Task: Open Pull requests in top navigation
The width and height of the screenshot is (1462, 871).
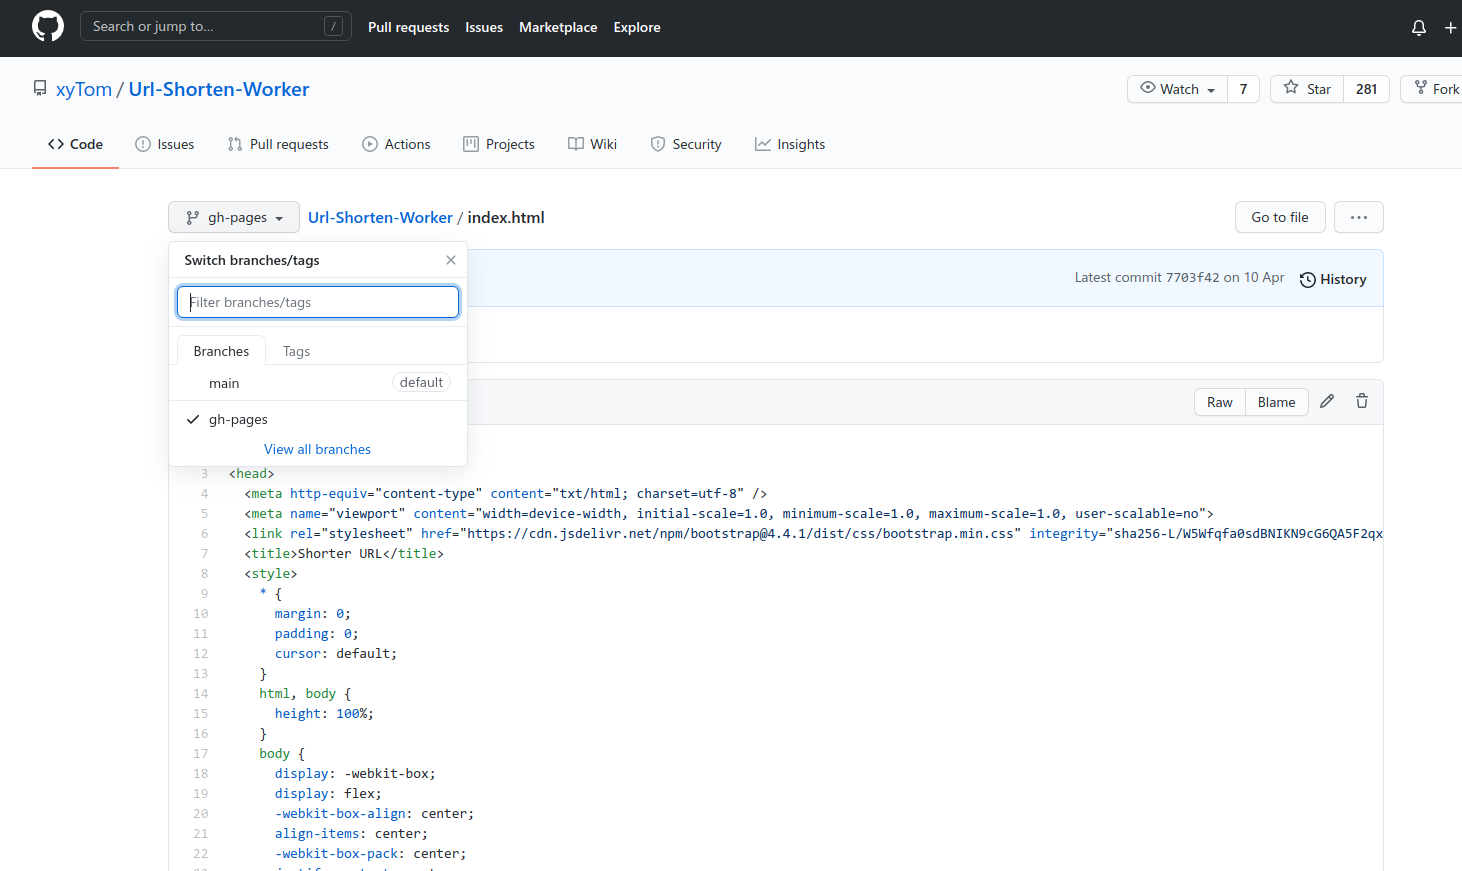Action: click(x=408, y=27)
